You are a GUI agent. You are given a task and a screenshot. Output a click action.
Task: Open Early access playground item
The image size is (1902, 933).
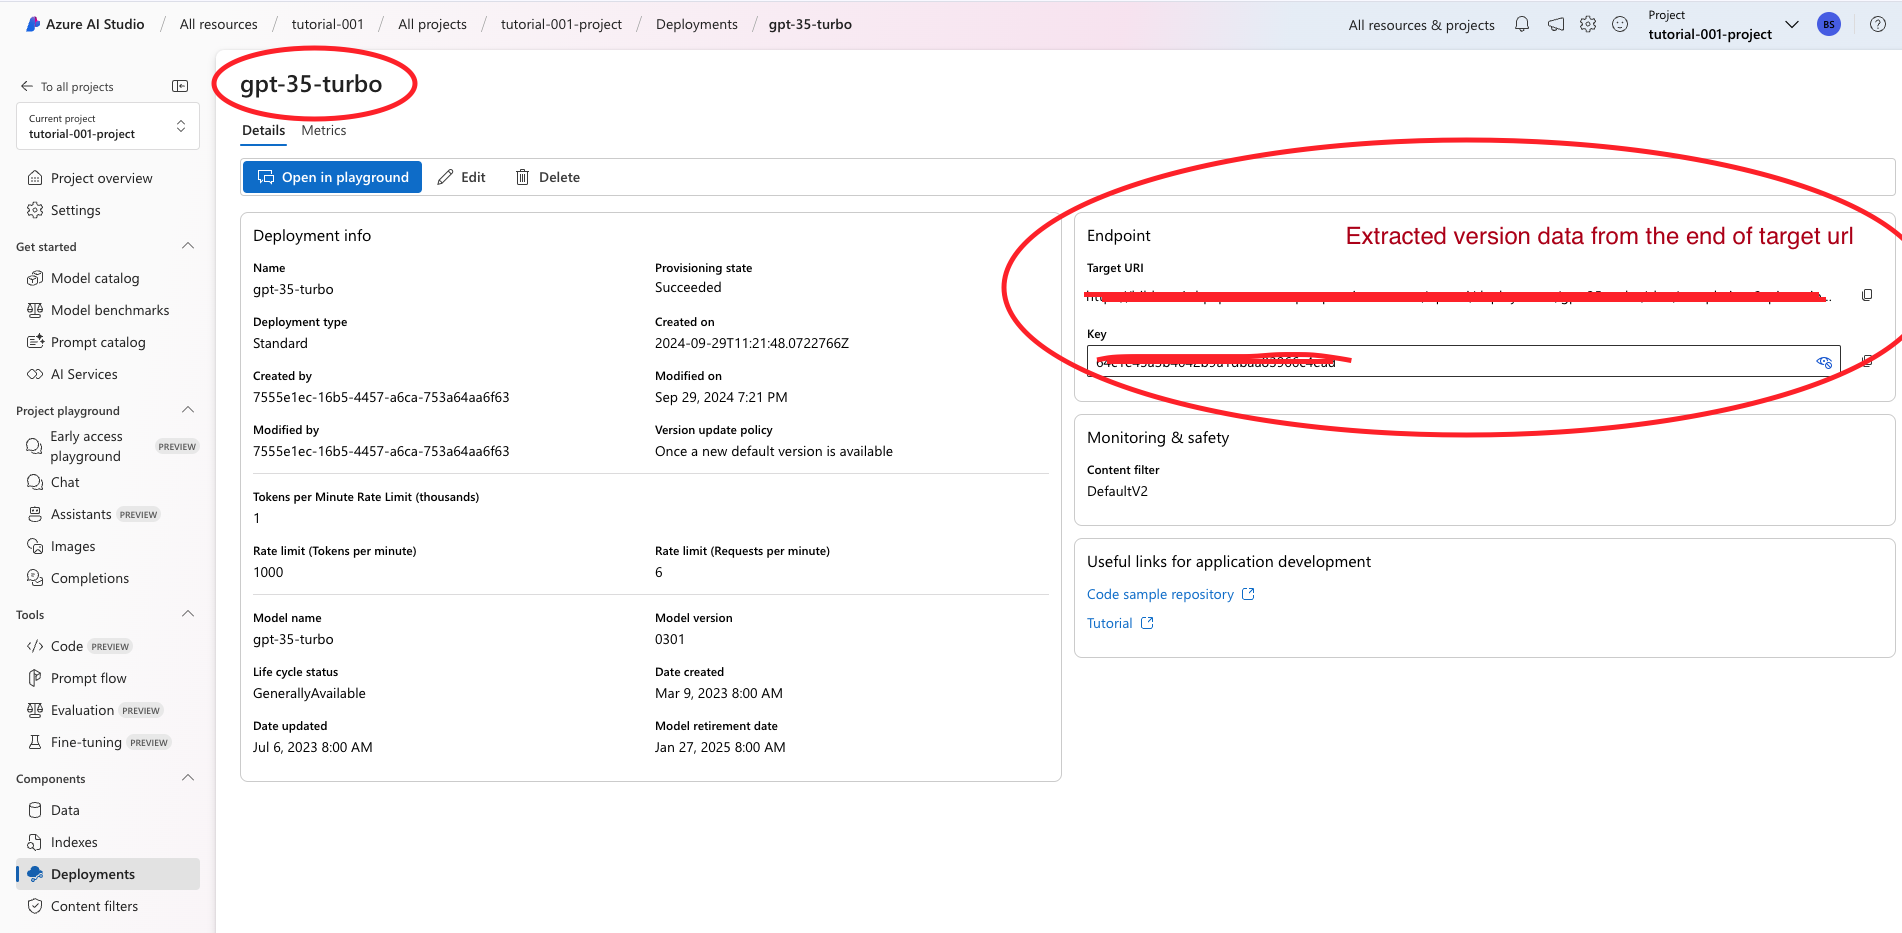[108, 446]
